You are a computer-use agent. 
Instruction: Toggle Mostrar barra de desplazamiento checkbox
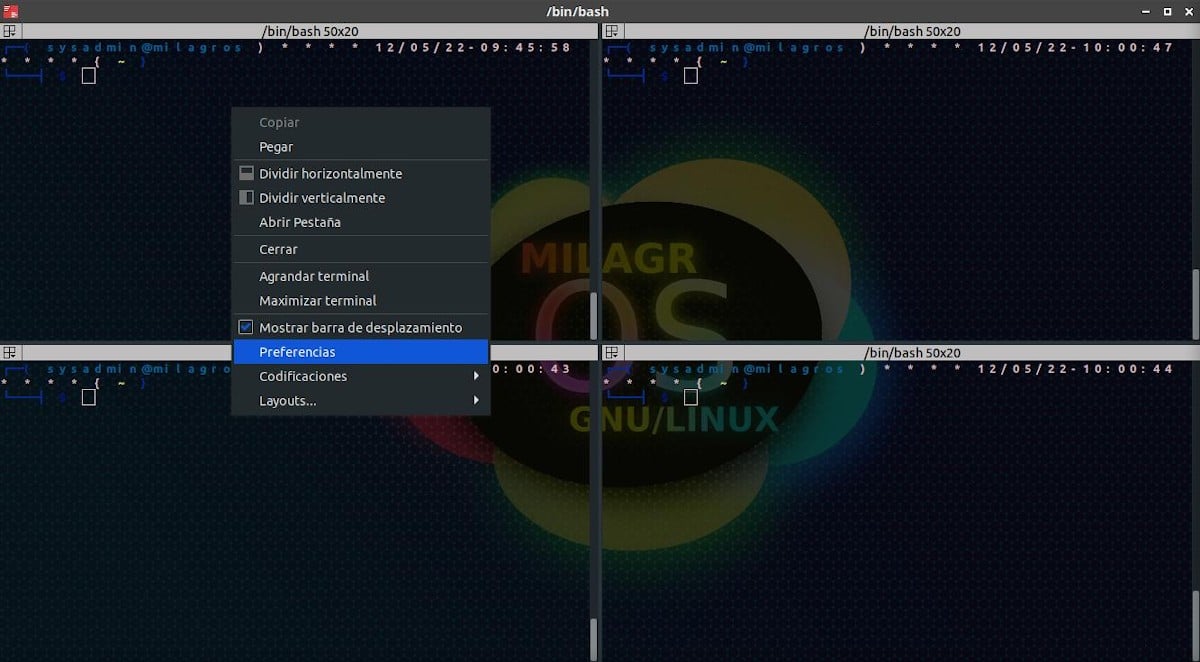[246, 327]
